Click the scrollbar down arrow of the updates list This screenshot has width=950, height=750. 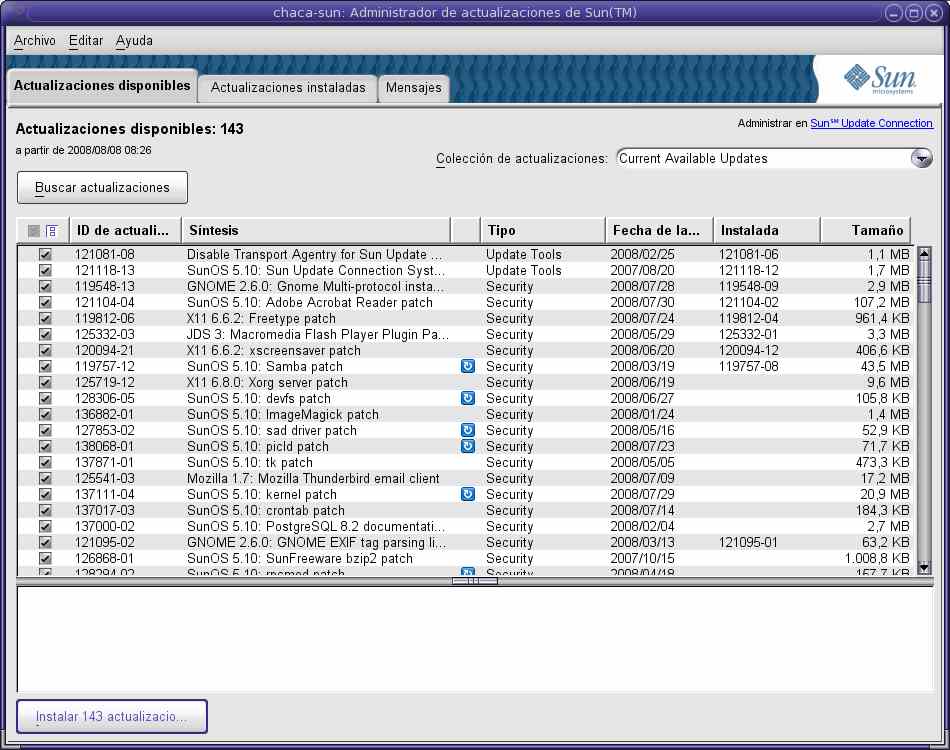point(924,568)
